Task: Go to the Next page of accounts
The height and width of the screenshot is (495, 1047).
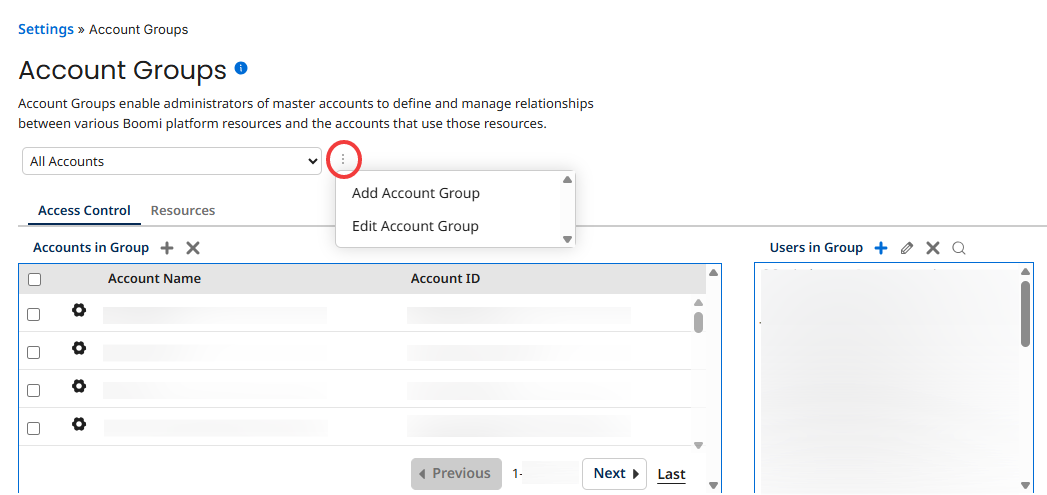Action: click(x=614, y=474)
